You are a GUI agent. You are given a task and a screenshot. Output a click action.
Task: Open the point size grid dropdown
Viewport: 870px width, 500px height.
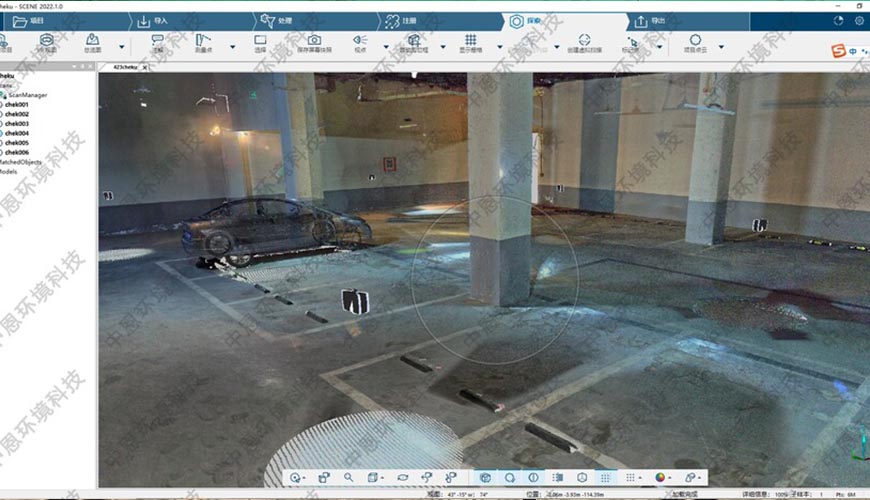633,477
